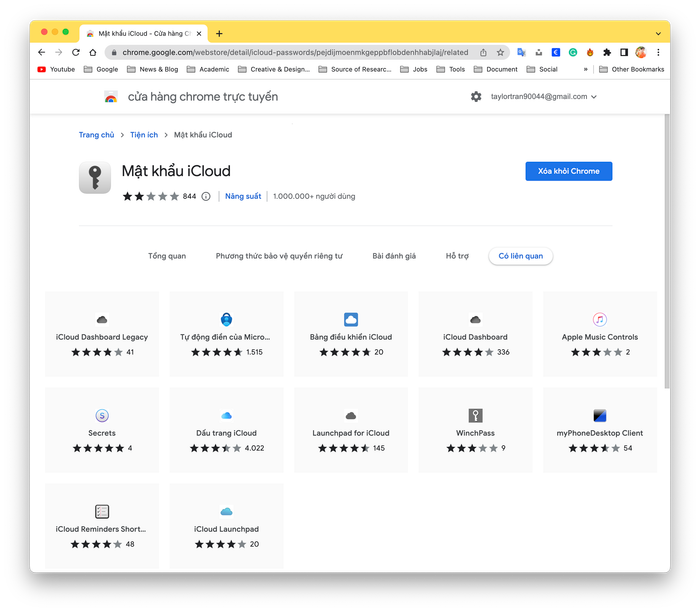Viewport: 700px width, 612px height.
Task: Open the Năng suất category link
Action: click(243, 196)
